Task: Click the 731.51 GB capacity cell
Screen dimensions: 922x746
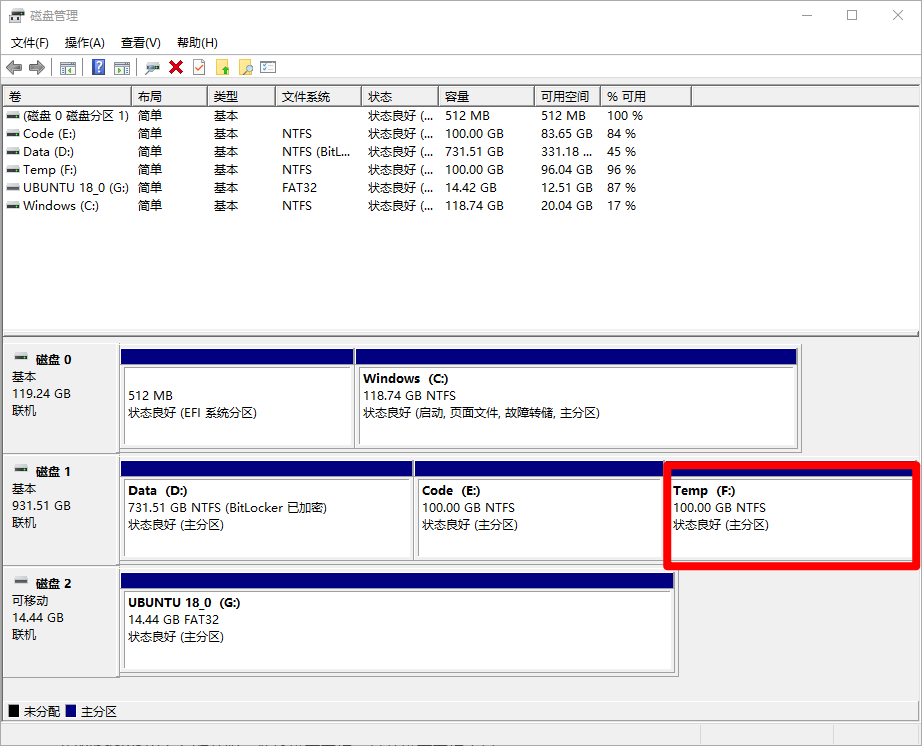Action: coord(474,152)
